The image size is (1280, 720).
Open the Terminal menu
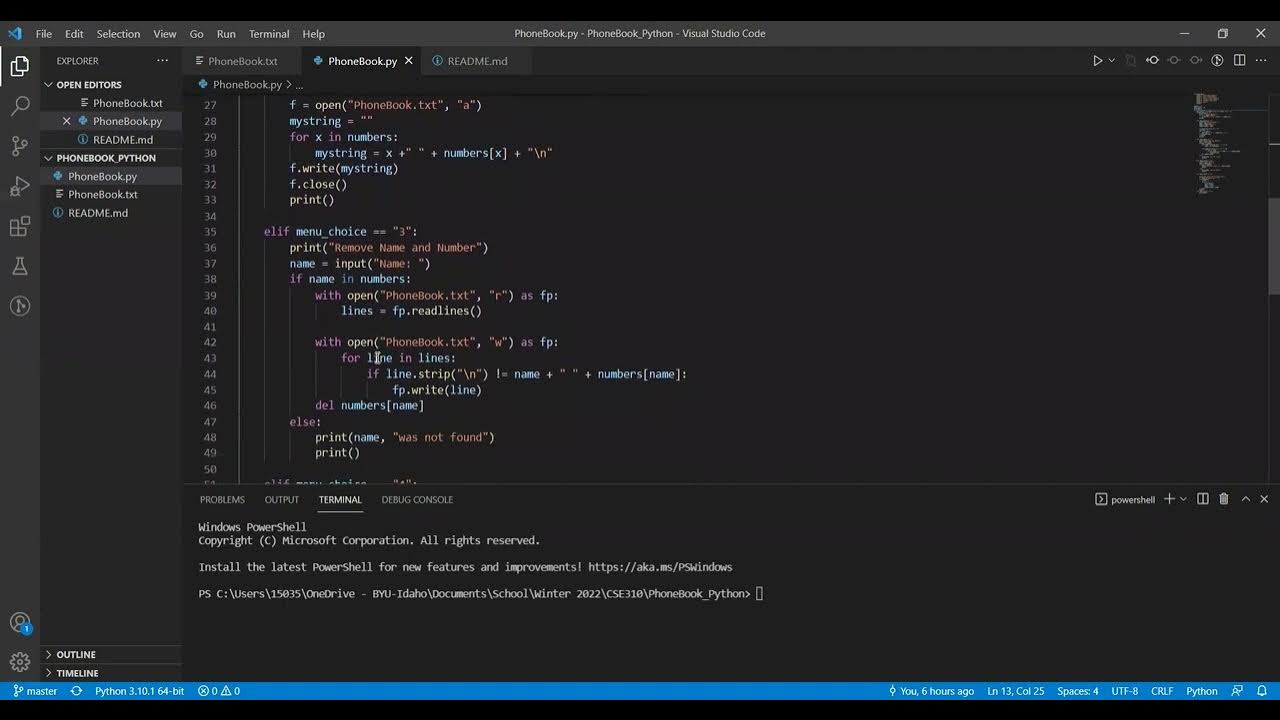click(x=269, y=33)
